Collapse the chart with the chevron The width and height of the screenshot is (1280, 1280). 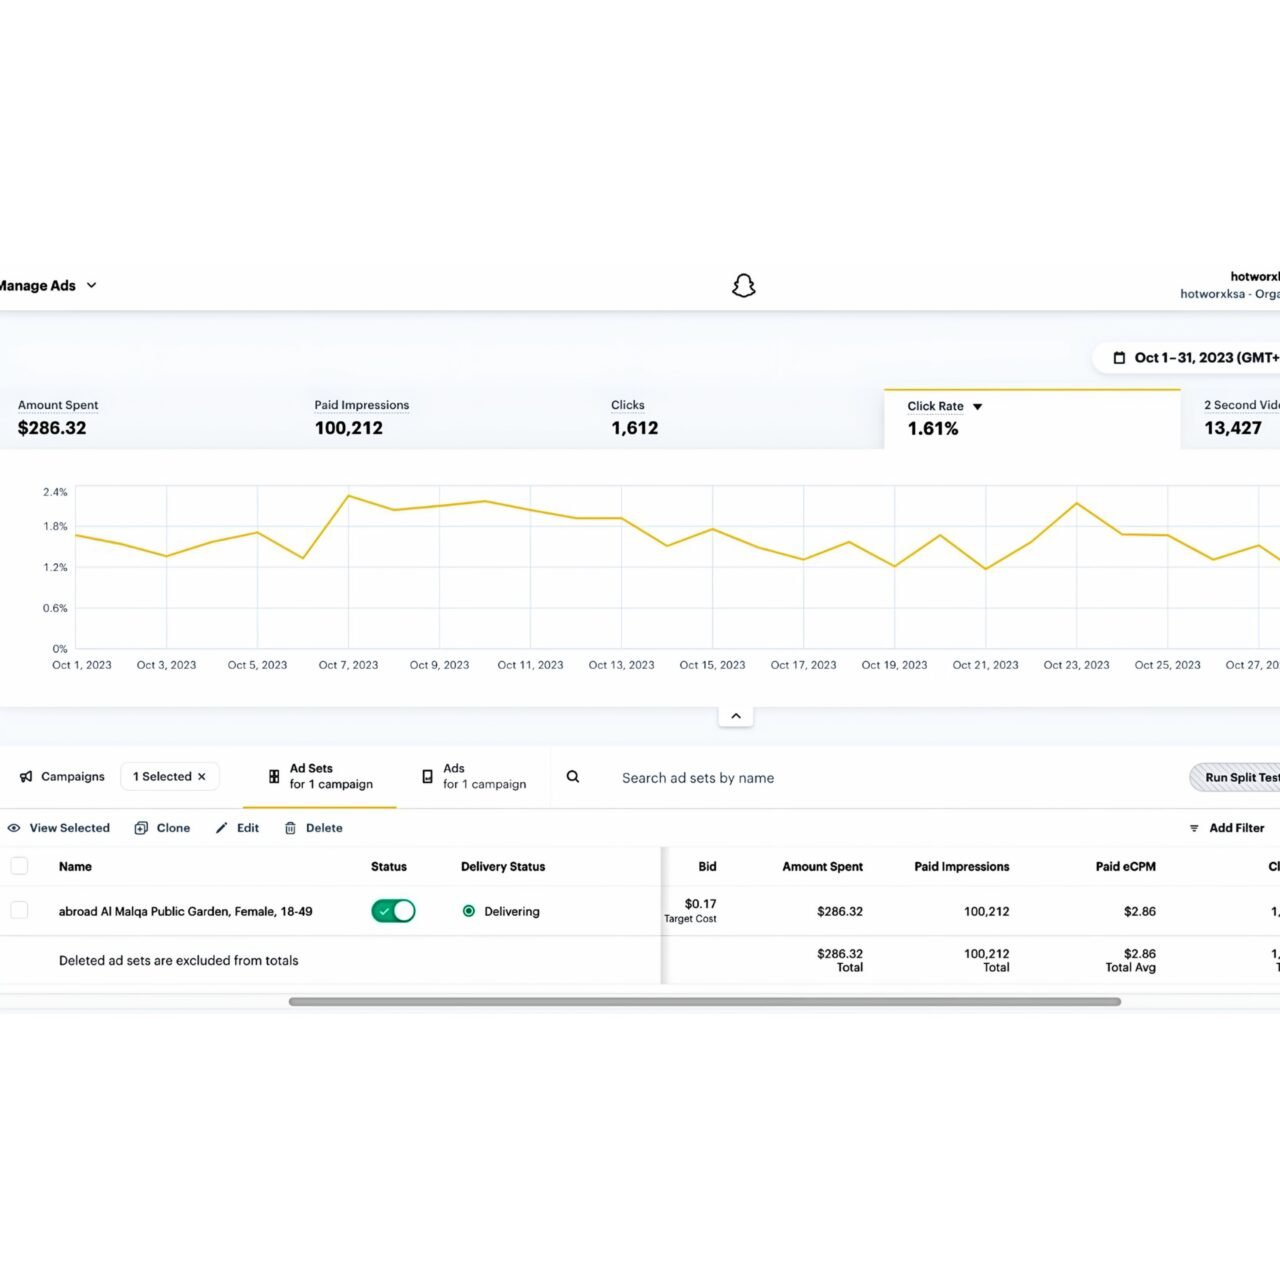(x=735, y=716)
